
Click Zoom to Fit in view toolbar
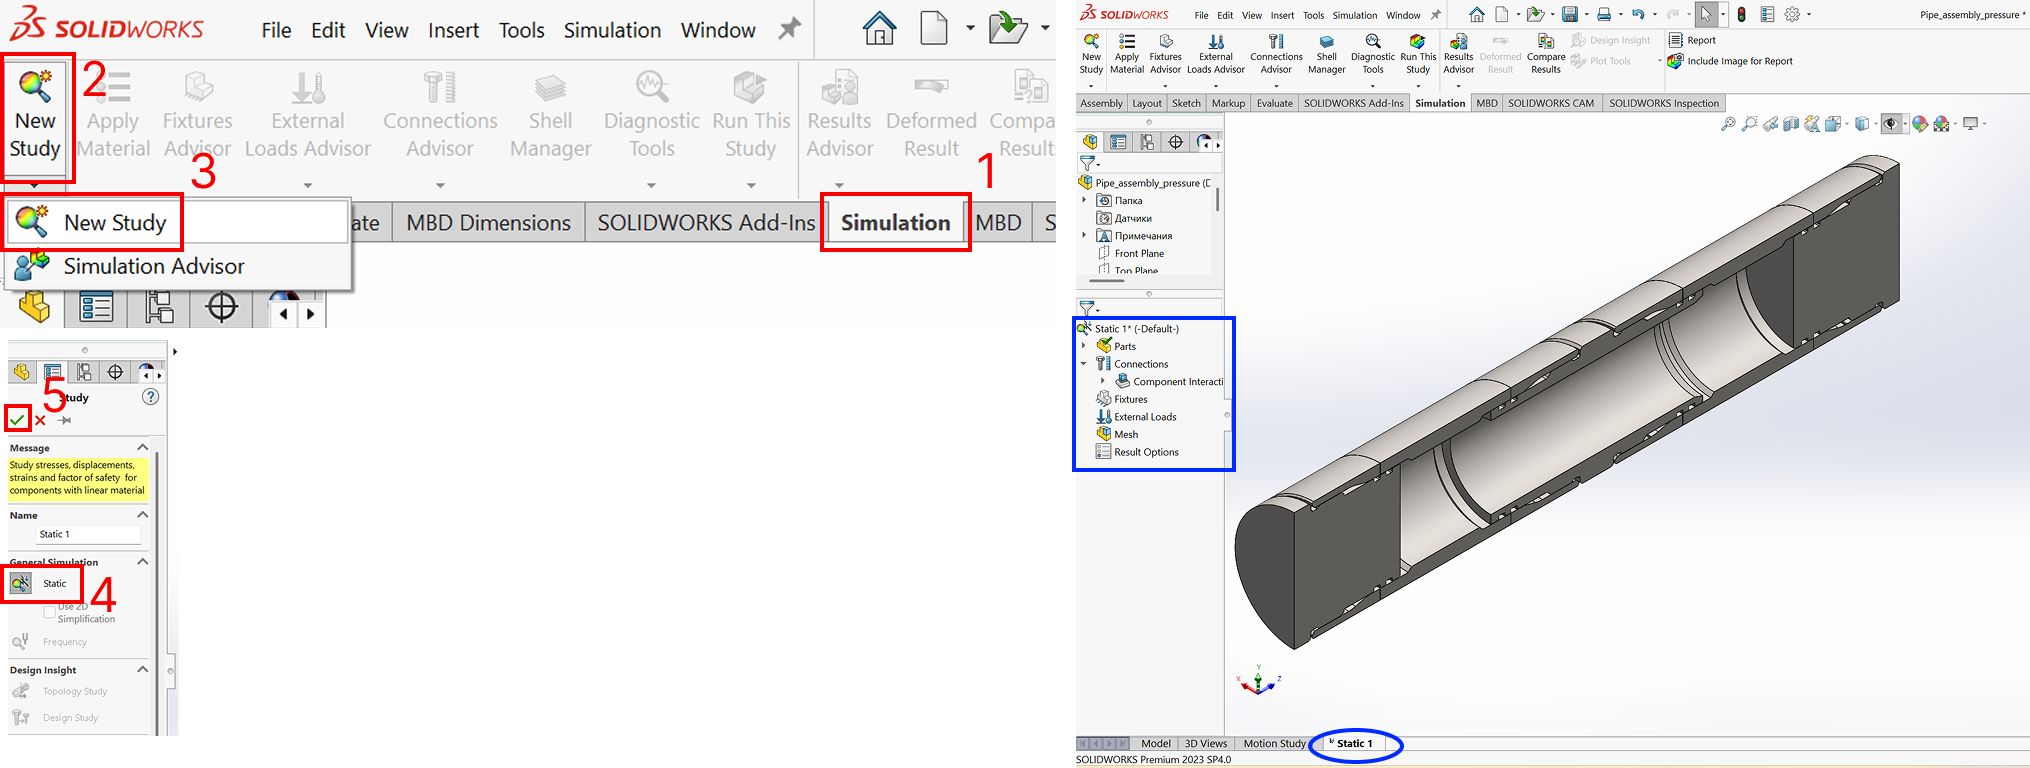(x=1727, y=124)
